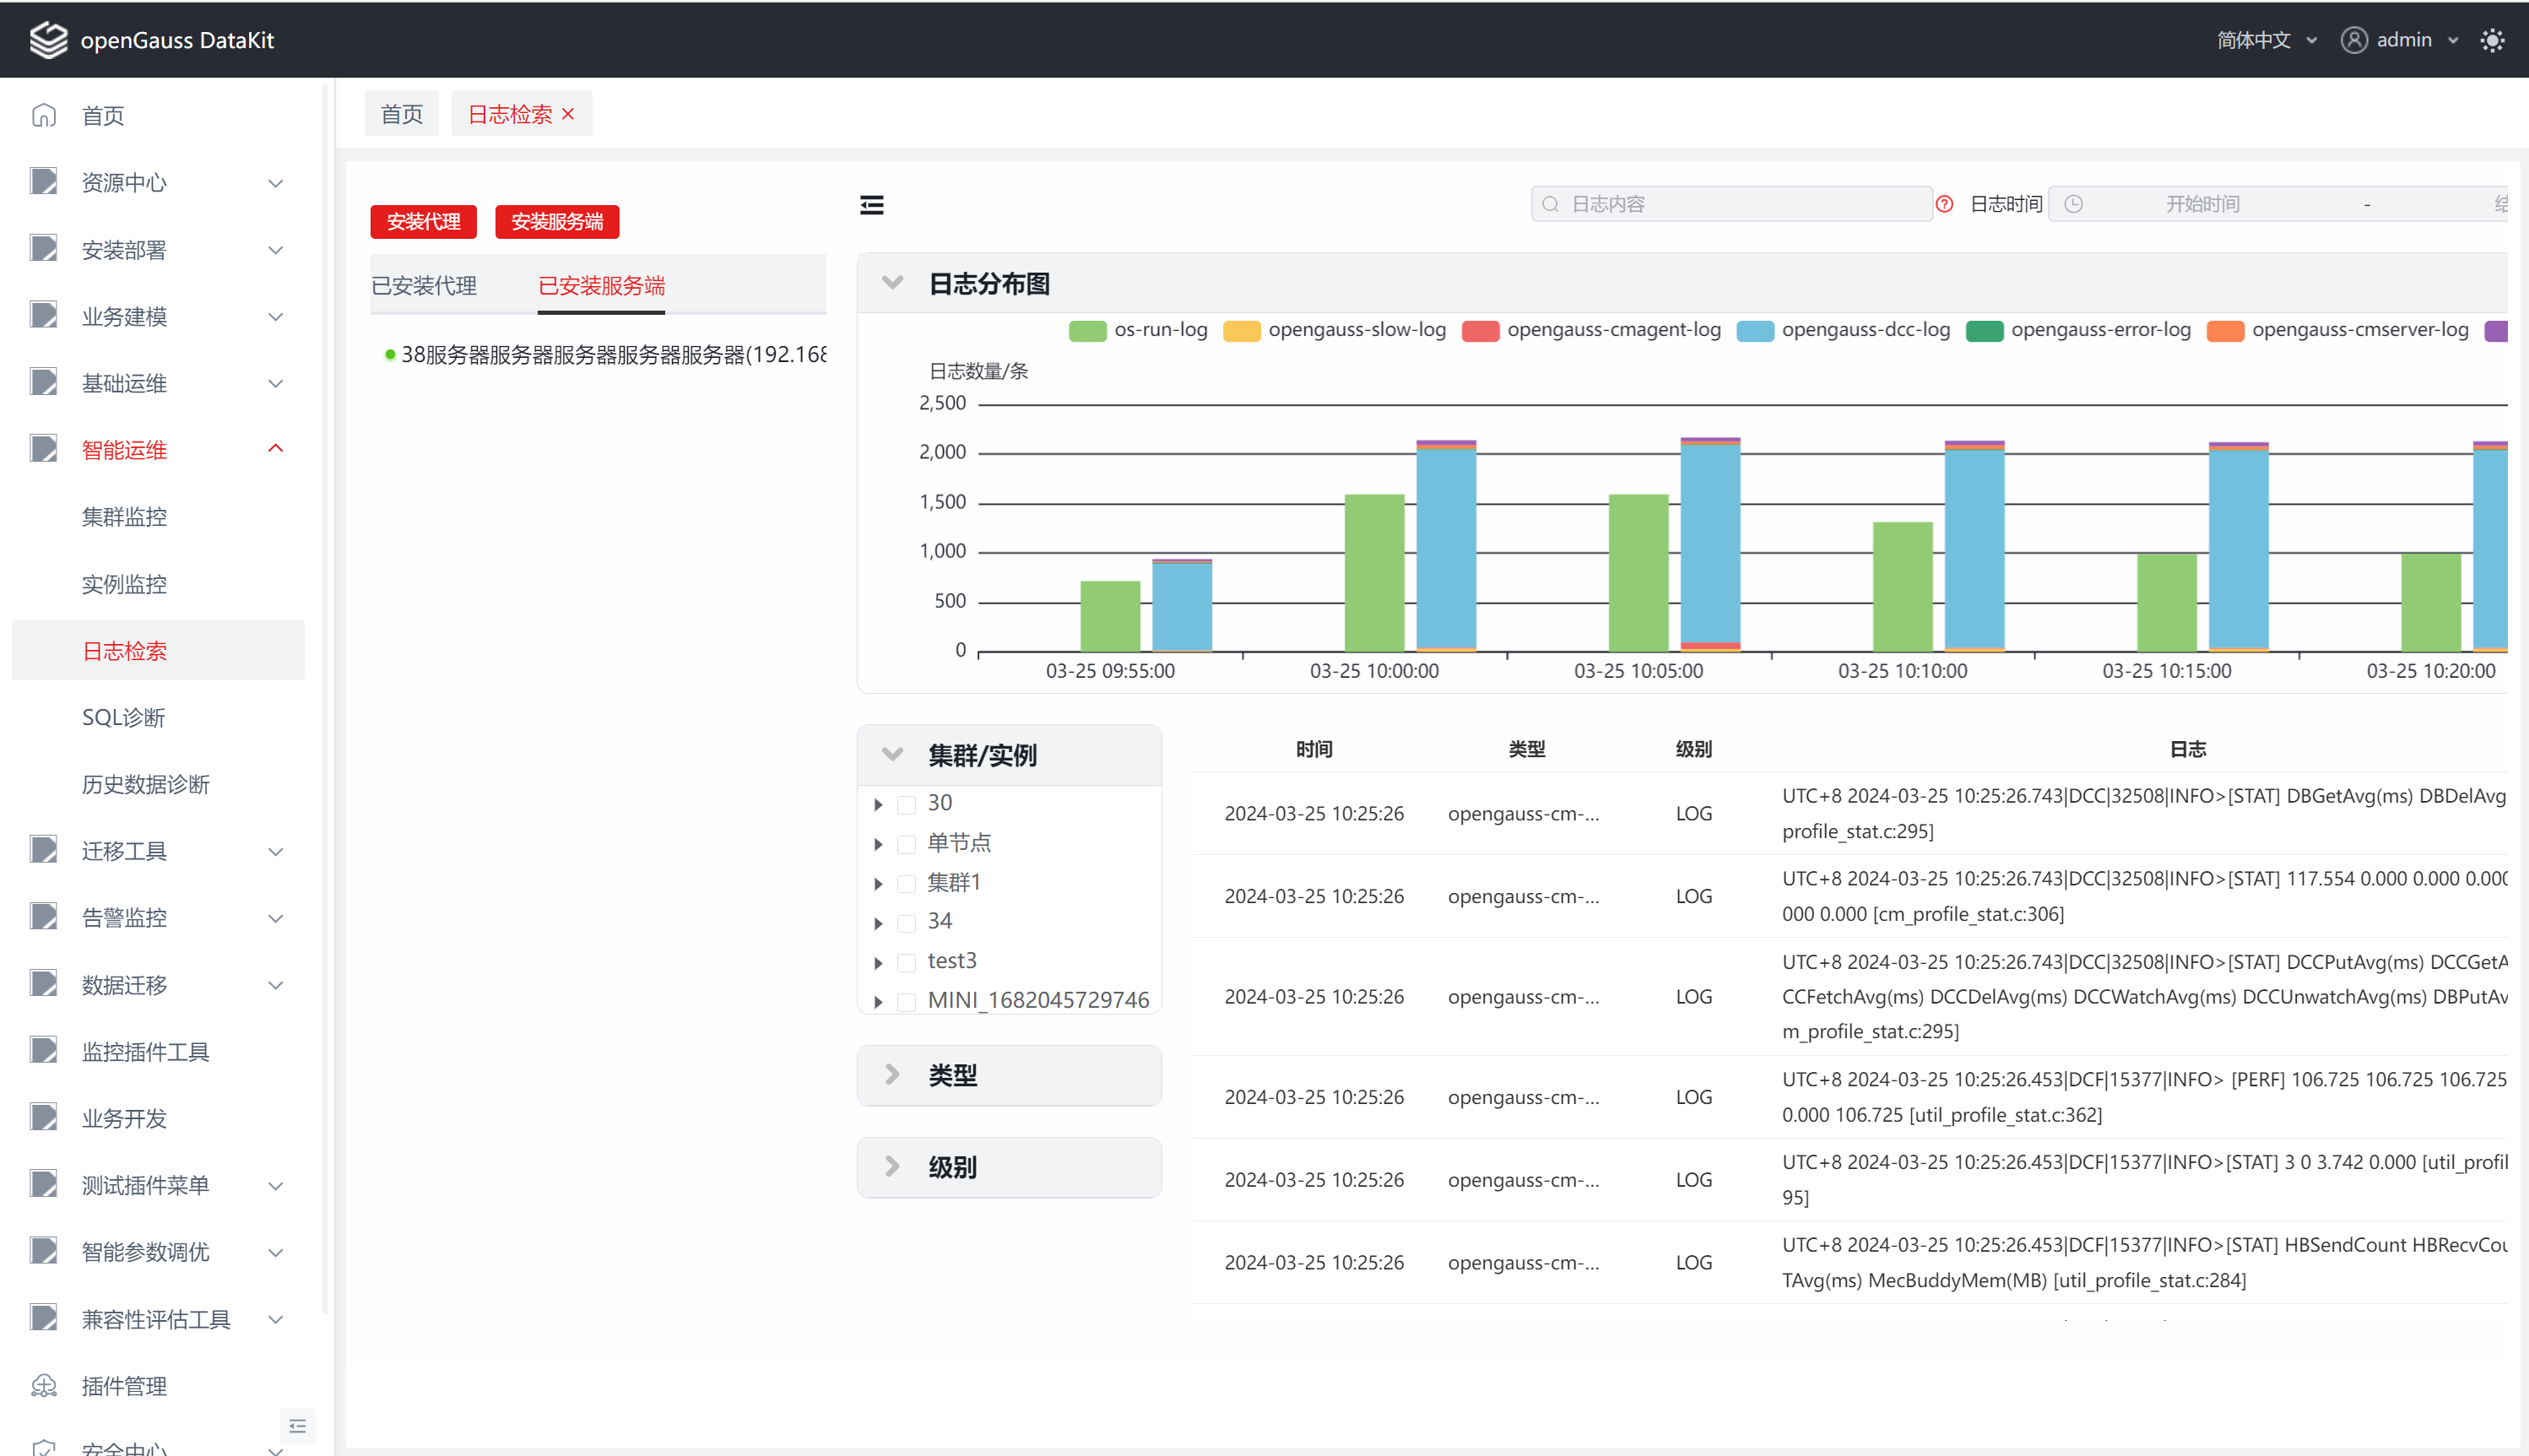The image size is (2529, 1456).
Task: Click the 插件管理 plugin icon
Action: click(44, 1385)
